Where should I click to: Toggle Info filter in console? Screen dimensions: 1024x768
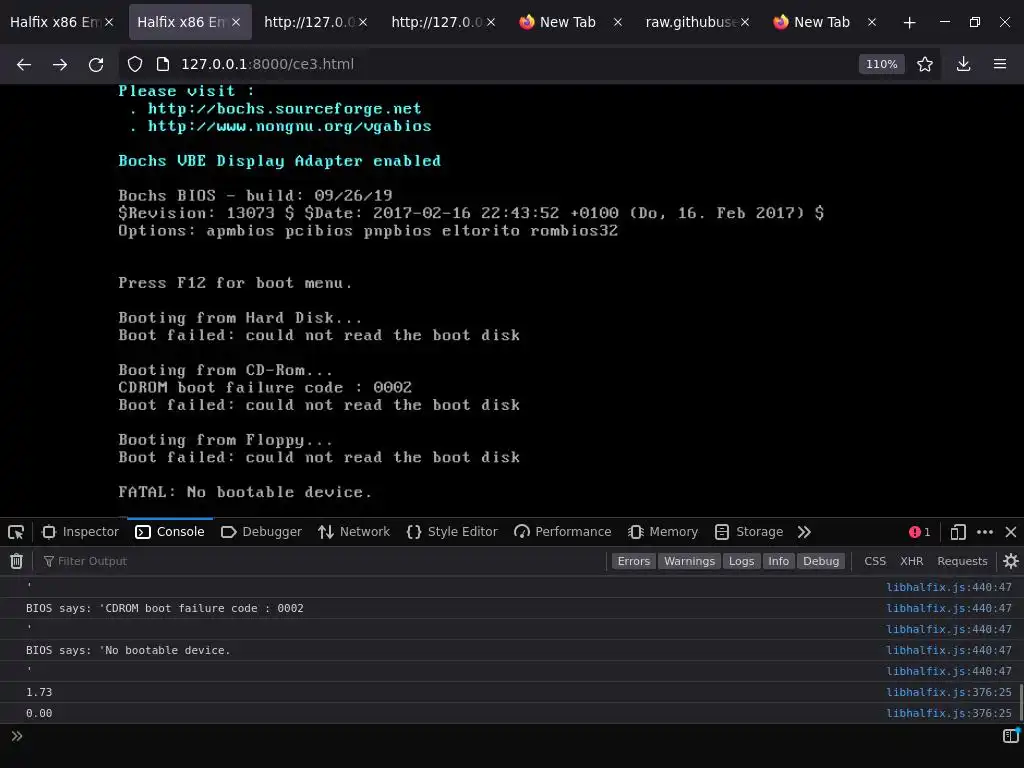tap(778, 561)
